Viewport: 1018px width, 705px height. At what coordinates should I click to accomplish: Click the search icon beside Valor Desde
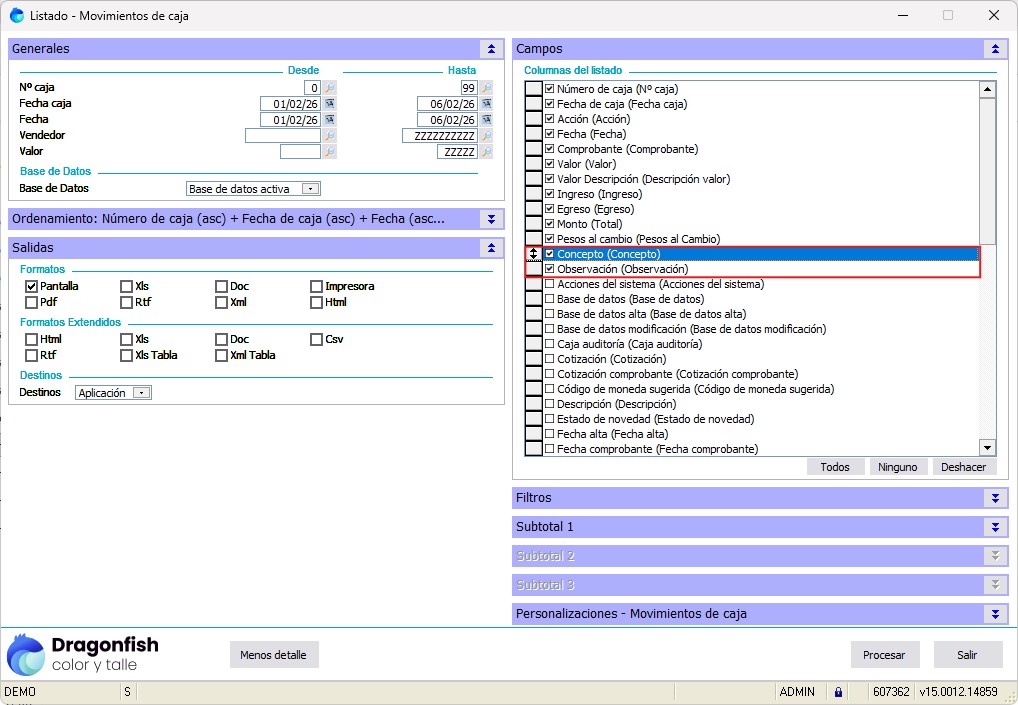pos(329,152)
